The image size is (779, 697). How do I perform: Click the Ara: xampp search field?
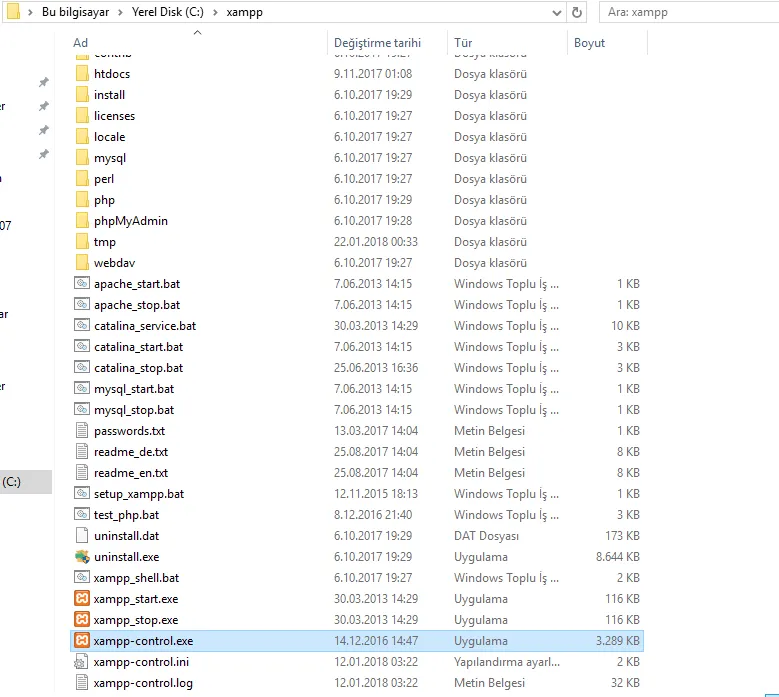pyautogui.click(x=689, y=12)
